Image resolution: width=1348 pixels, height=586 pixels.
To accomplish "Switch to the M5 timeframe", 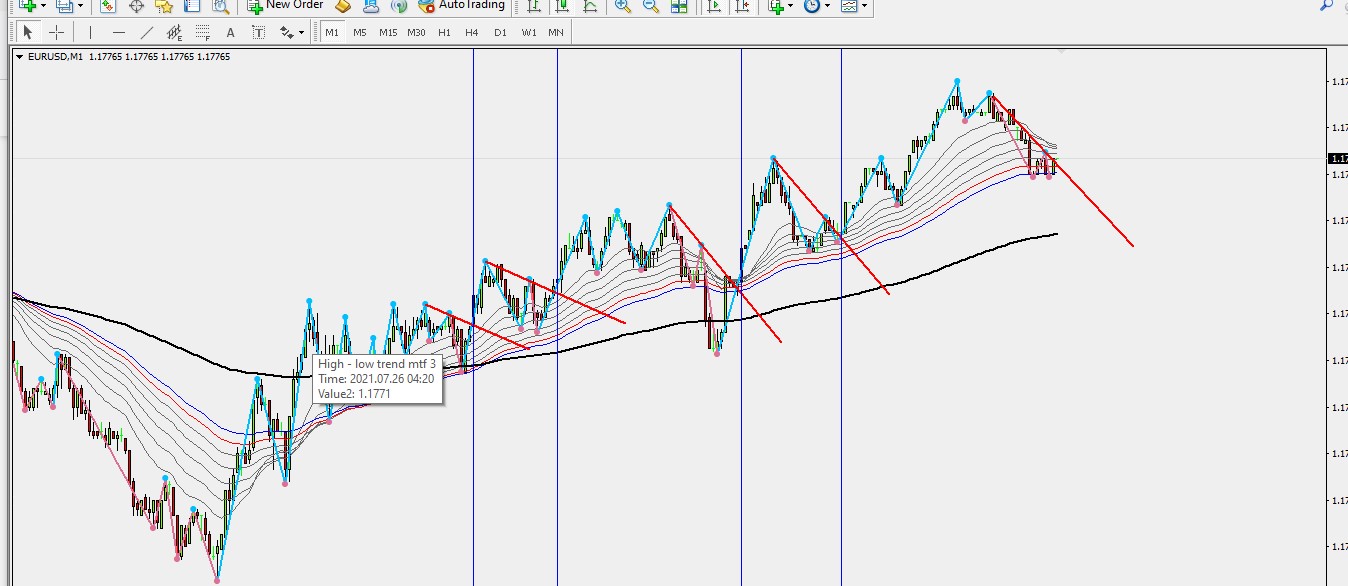I will (360, 32).
